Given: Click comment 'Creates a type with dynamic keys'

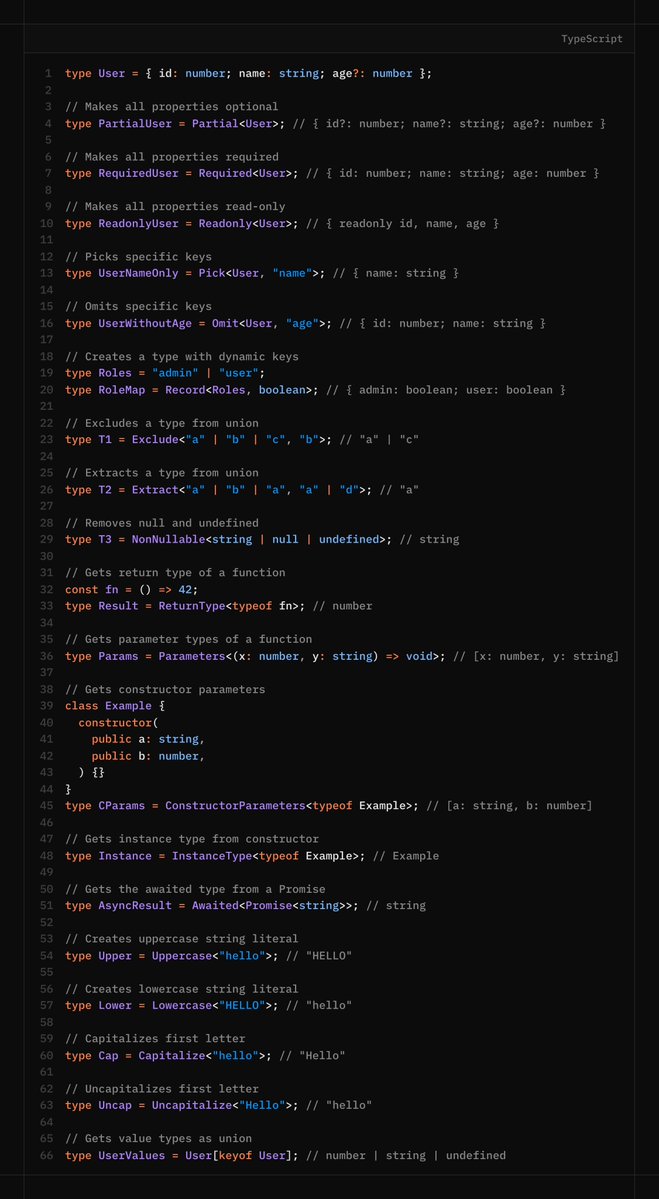Looking at the screenshot, I should [x=182, y=356].
